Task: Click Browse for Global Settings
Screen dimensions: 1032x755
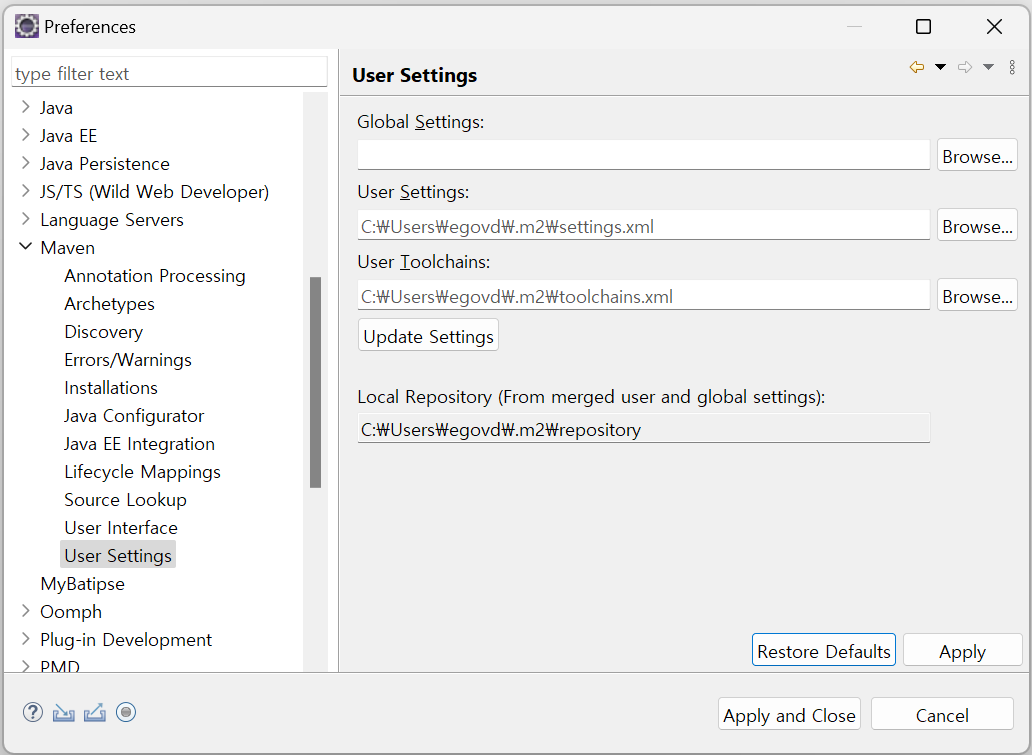Action: pos(977,156)
